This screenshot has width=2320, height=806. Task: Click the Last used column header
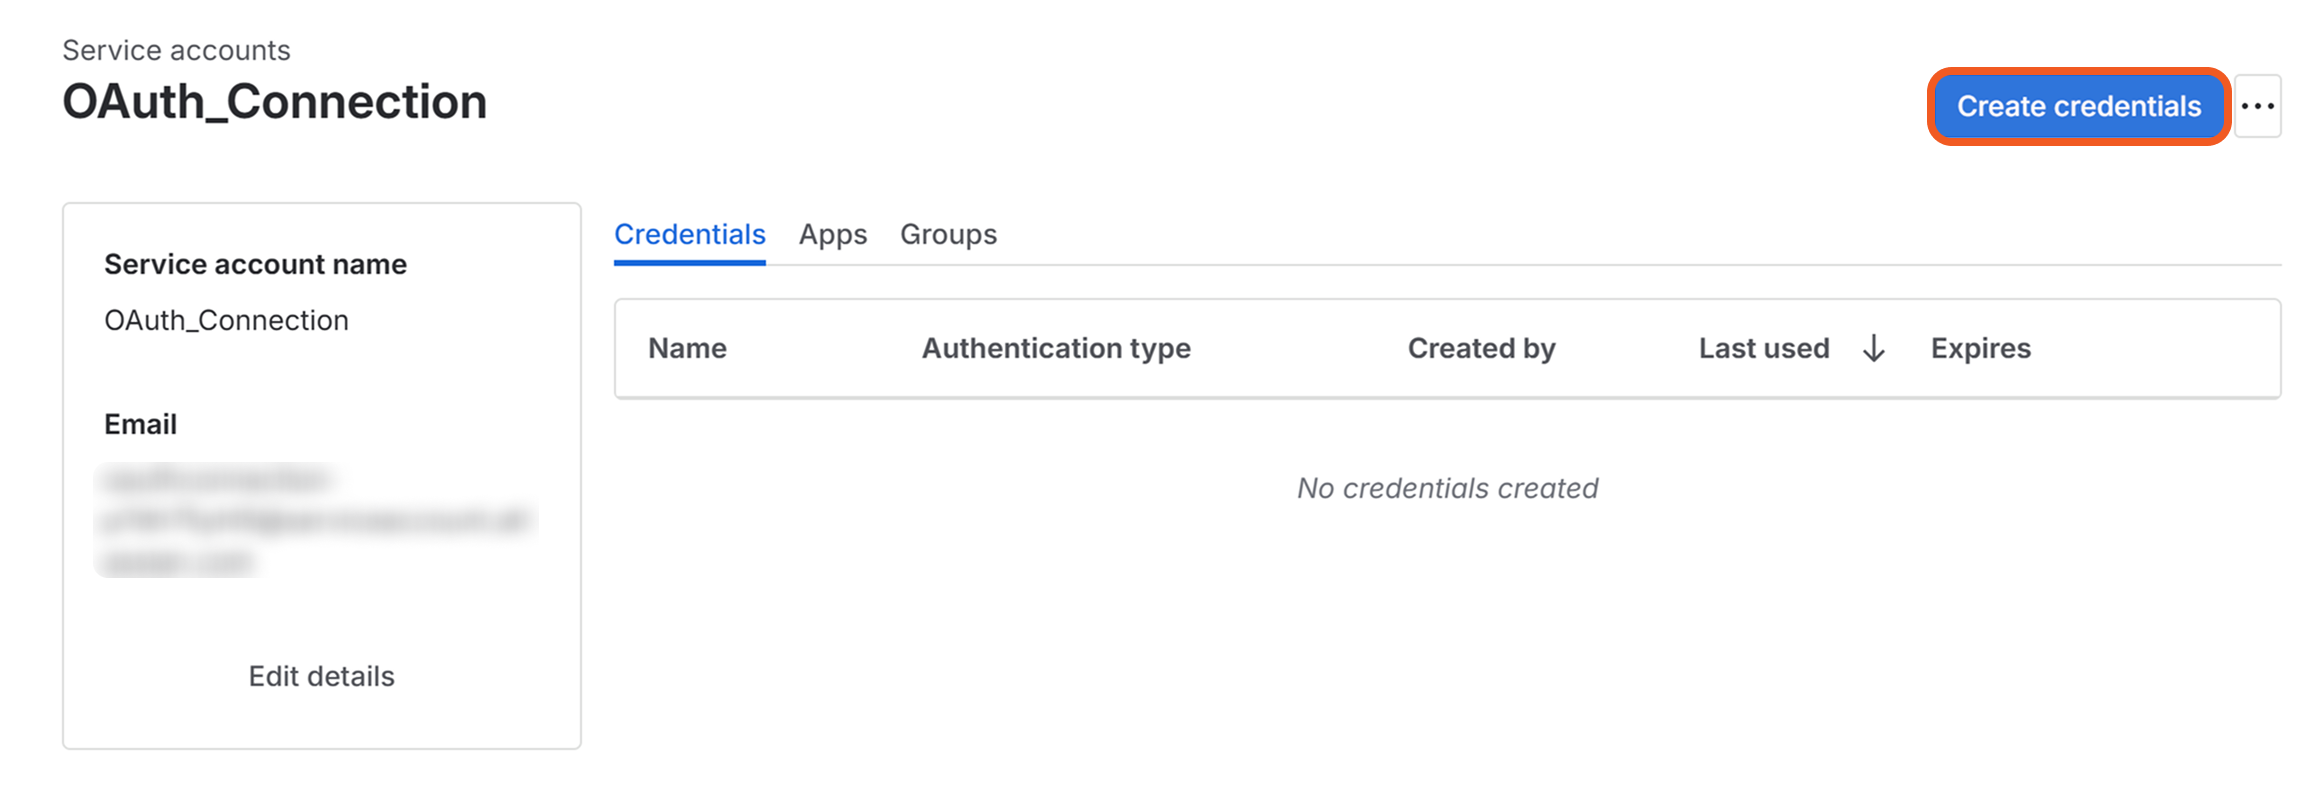1763,348
